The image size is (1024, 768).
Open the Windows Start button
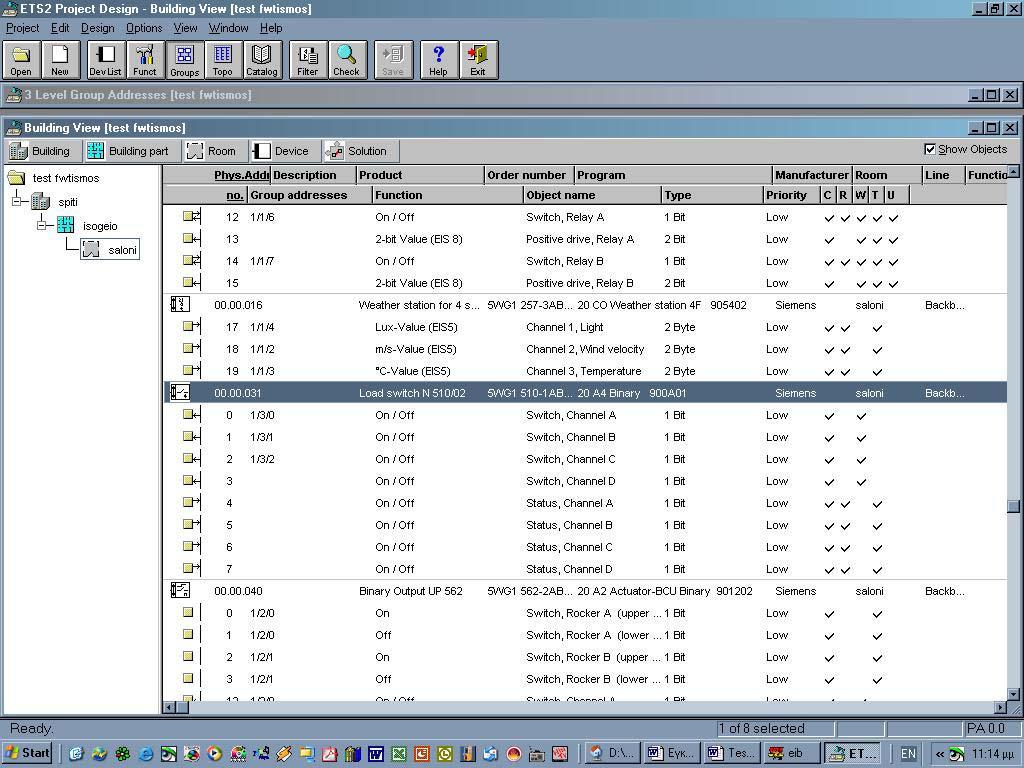[x=27, y=753]
